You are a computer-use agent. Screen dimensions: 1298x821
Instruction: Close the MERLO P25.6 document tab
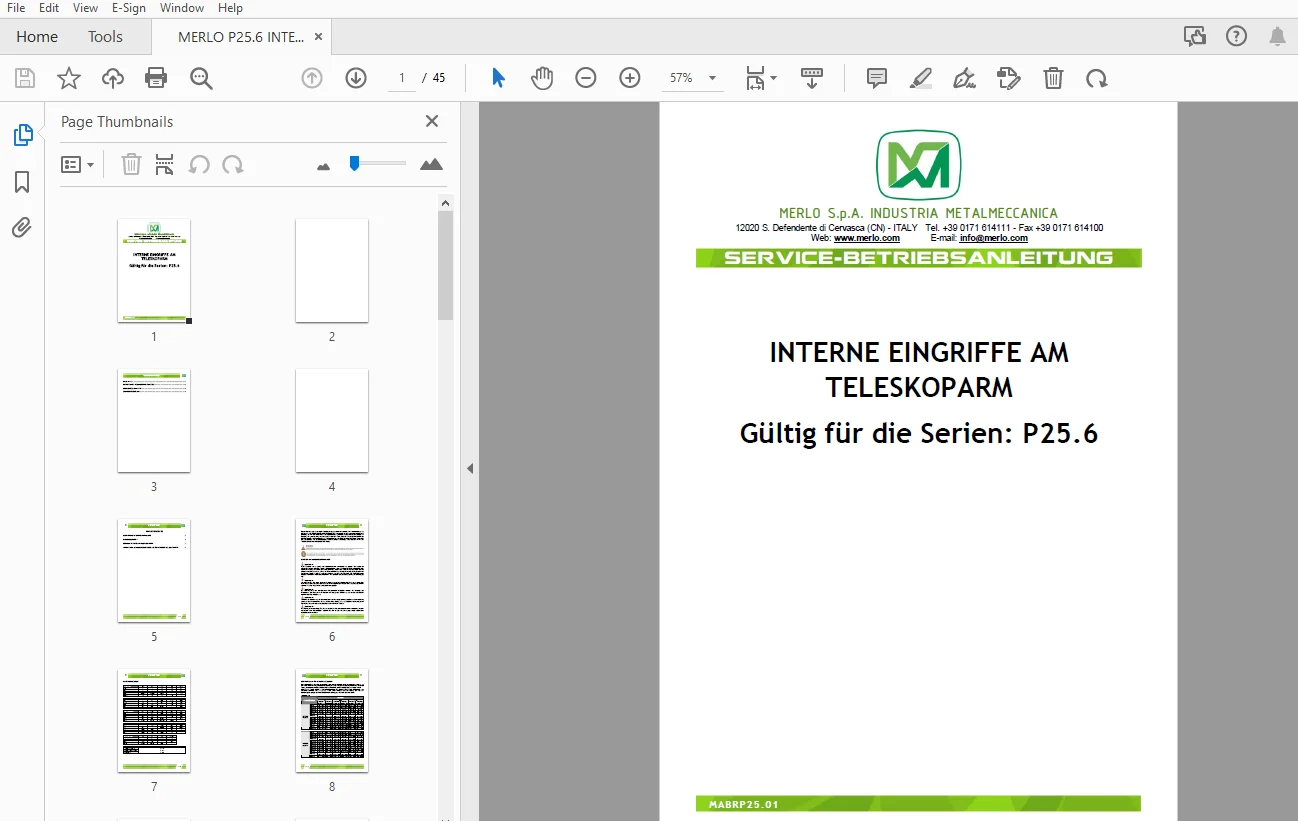(x=318, y=36)
